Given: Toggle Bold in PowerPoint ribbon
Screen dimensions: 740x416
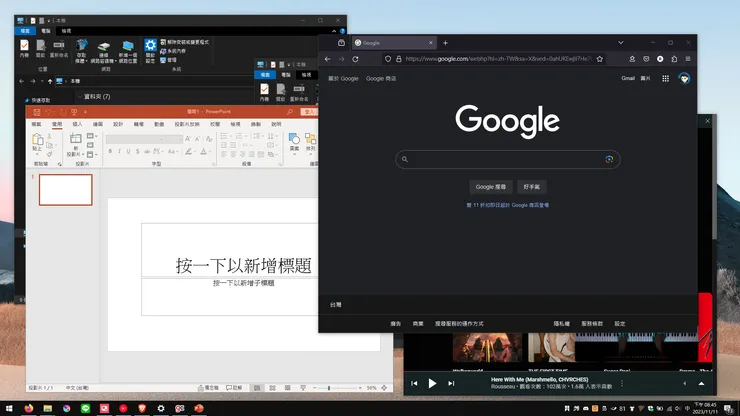Looking at the screenshot, I should coord(110,152).
